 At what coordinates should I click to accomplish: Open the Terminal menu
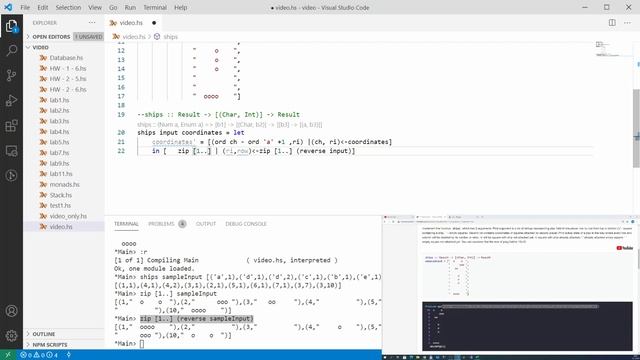[155, 7]
